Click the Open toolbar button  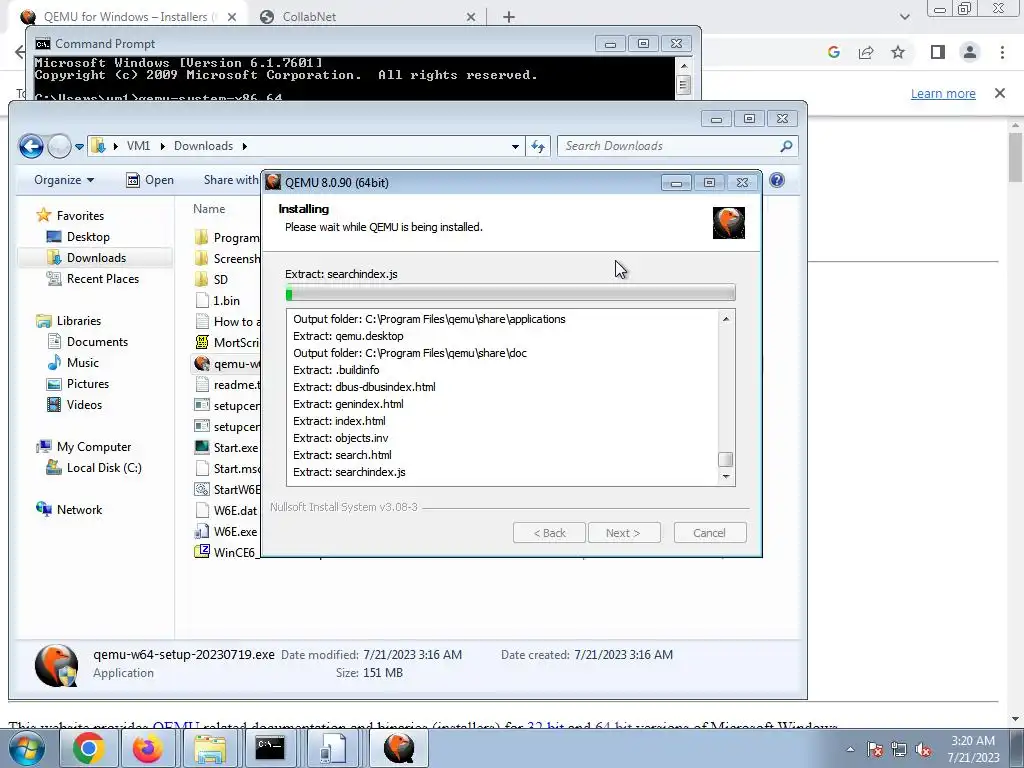coord(150,180)
